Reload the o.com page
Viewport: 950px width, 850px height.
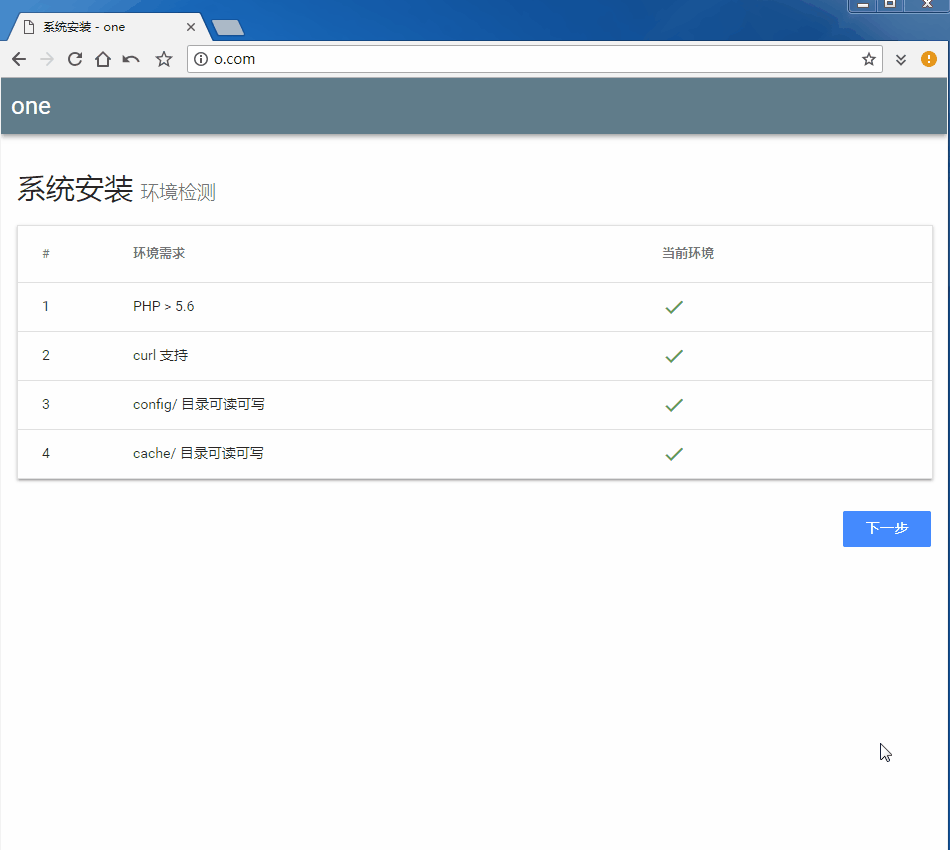[74, 59]
